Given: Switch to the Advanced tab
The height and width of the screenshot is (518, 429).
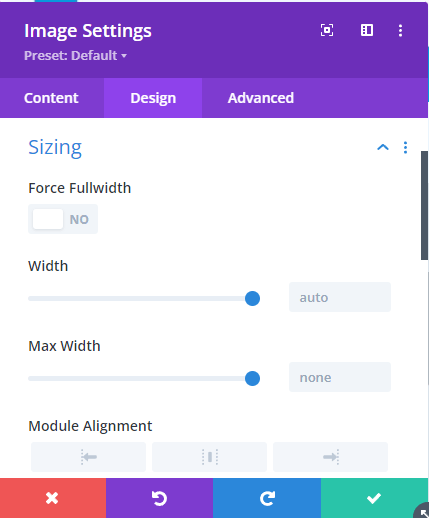Looking at the screenshot, I should (261, 98).
